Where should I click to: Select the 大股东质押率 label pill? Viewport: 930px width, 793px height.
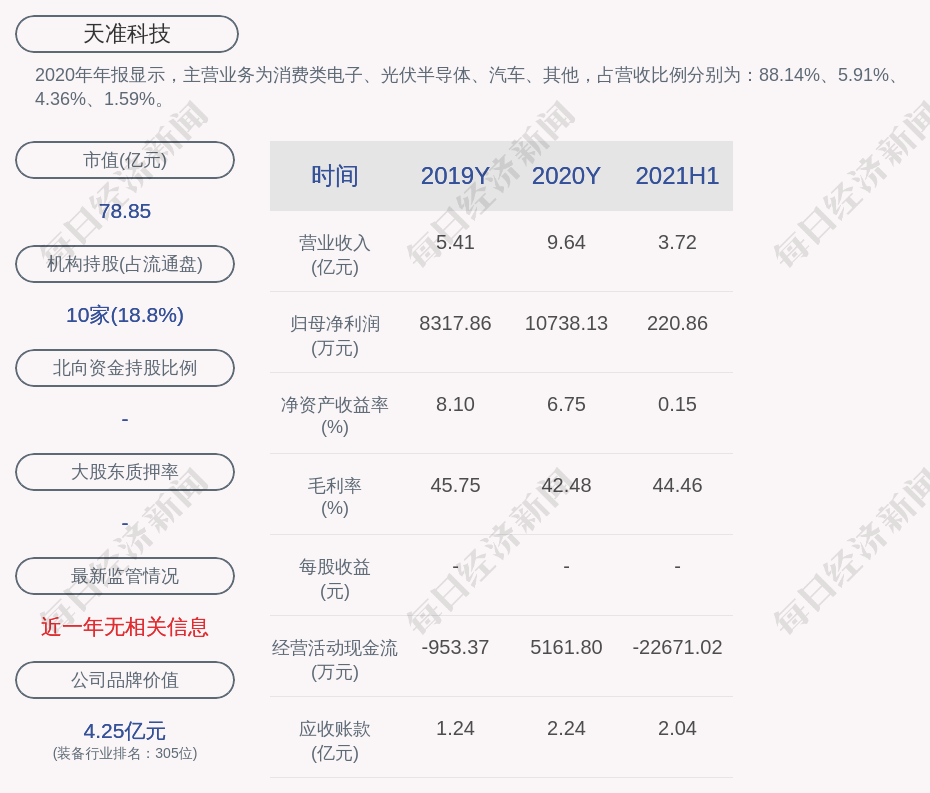pyautogui.click(x=125, y=472)
